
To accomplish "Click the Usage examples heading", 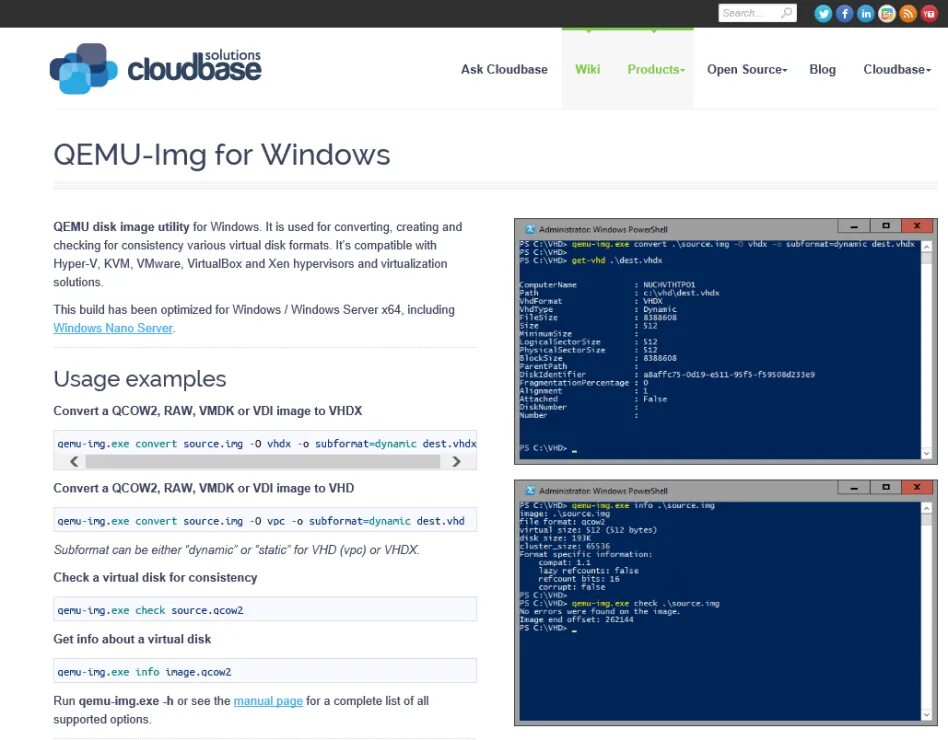I will click(x=140, y=379).
